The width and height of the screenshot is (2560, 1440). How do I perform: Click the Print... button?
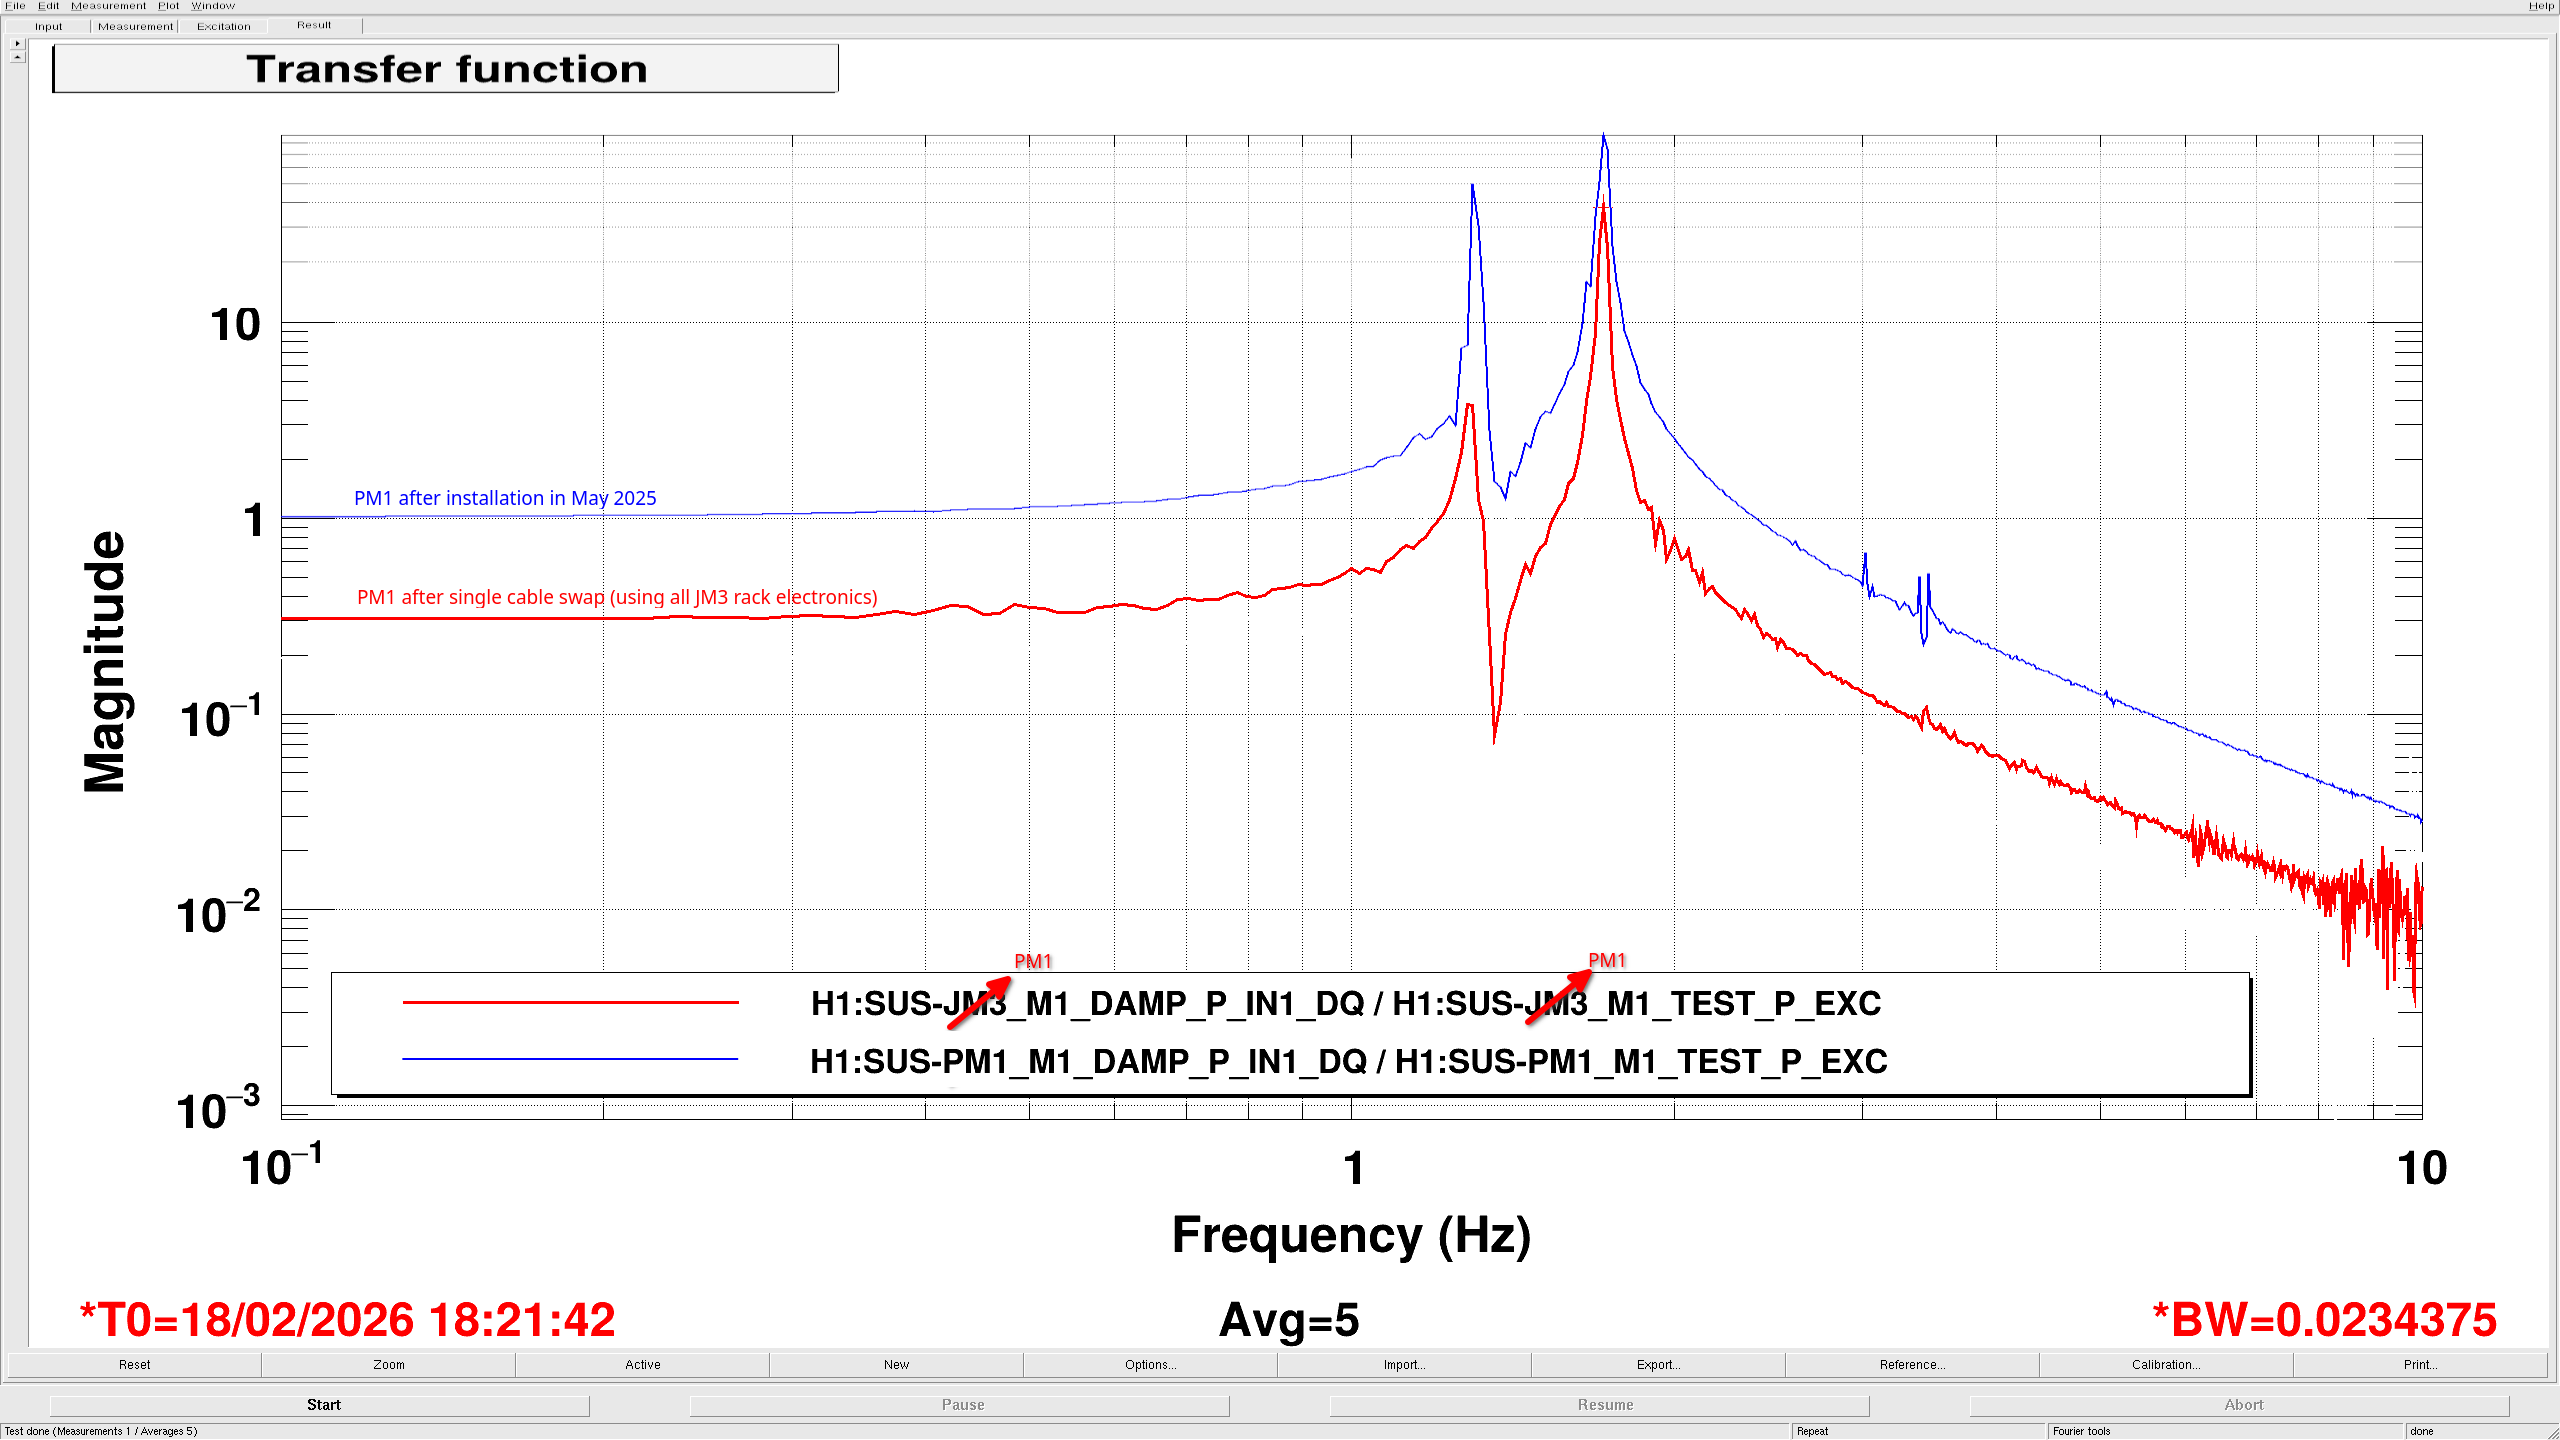2420,1365
